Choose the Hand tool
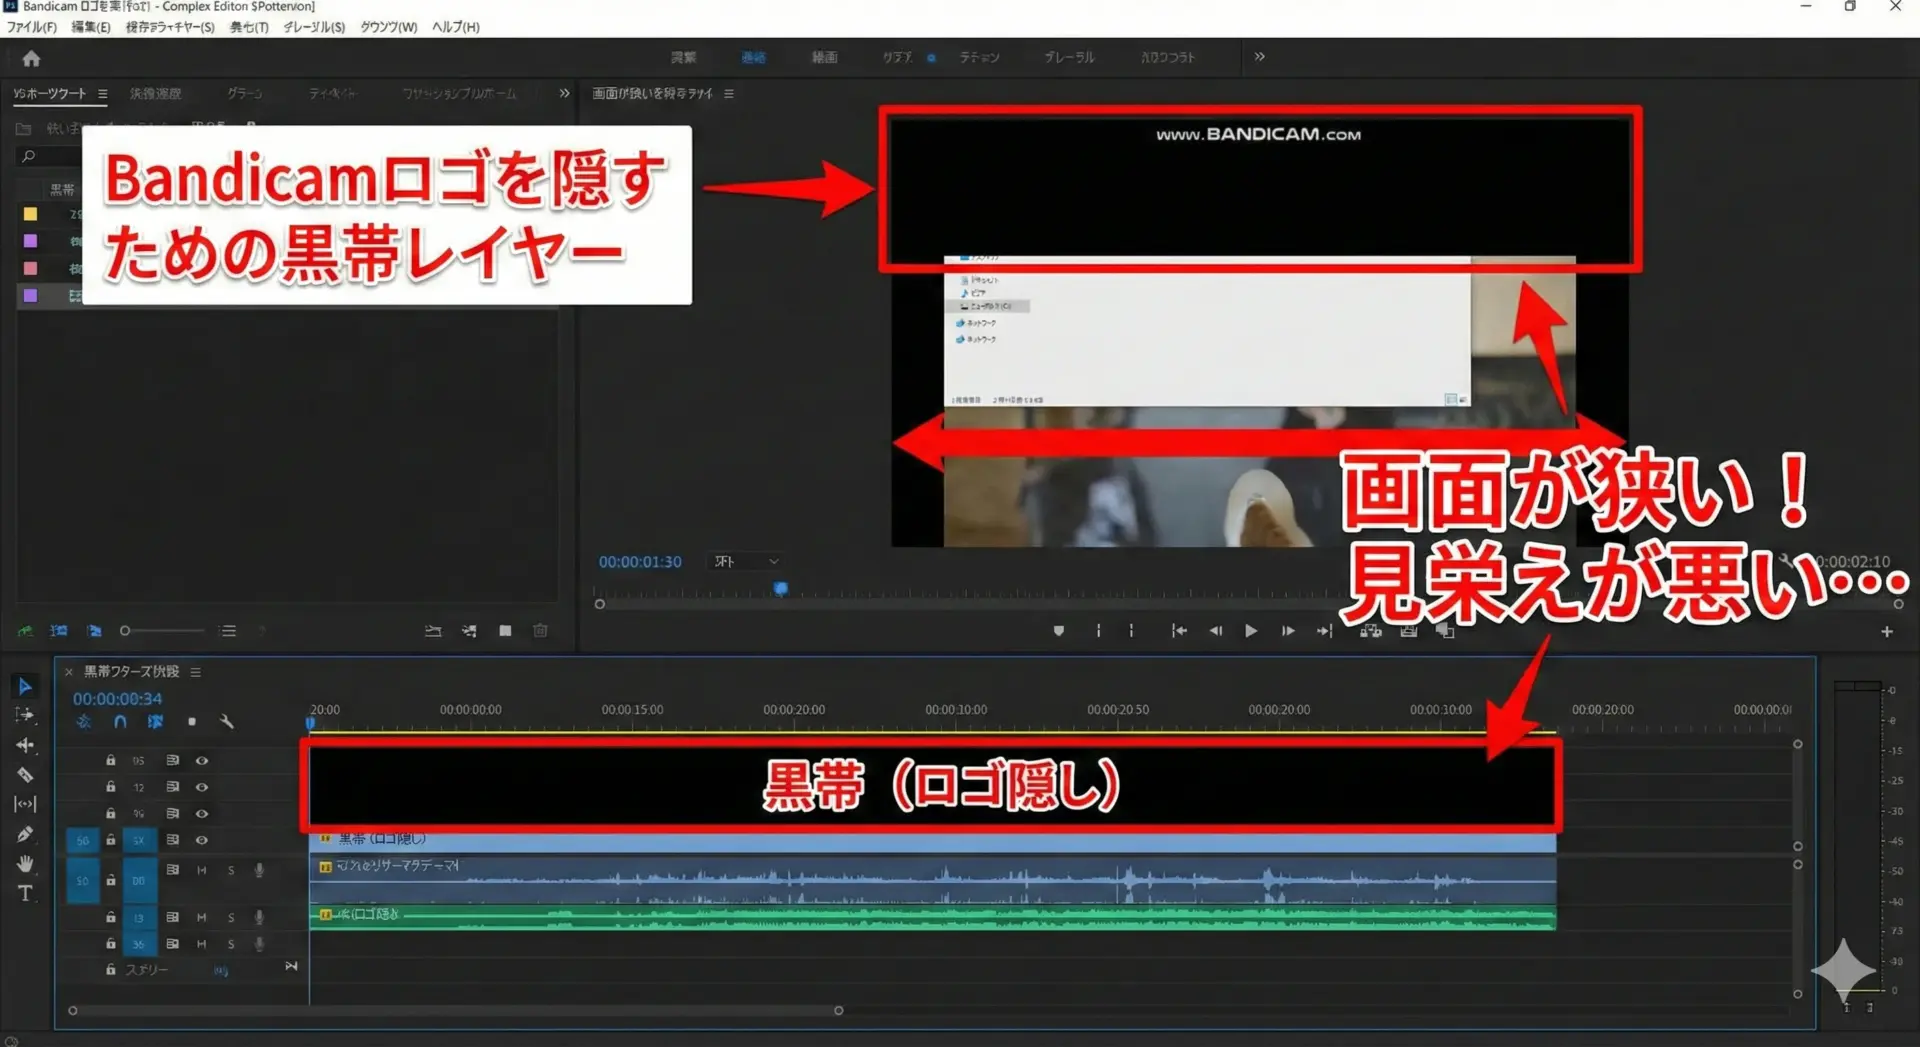 coord(25,863)
